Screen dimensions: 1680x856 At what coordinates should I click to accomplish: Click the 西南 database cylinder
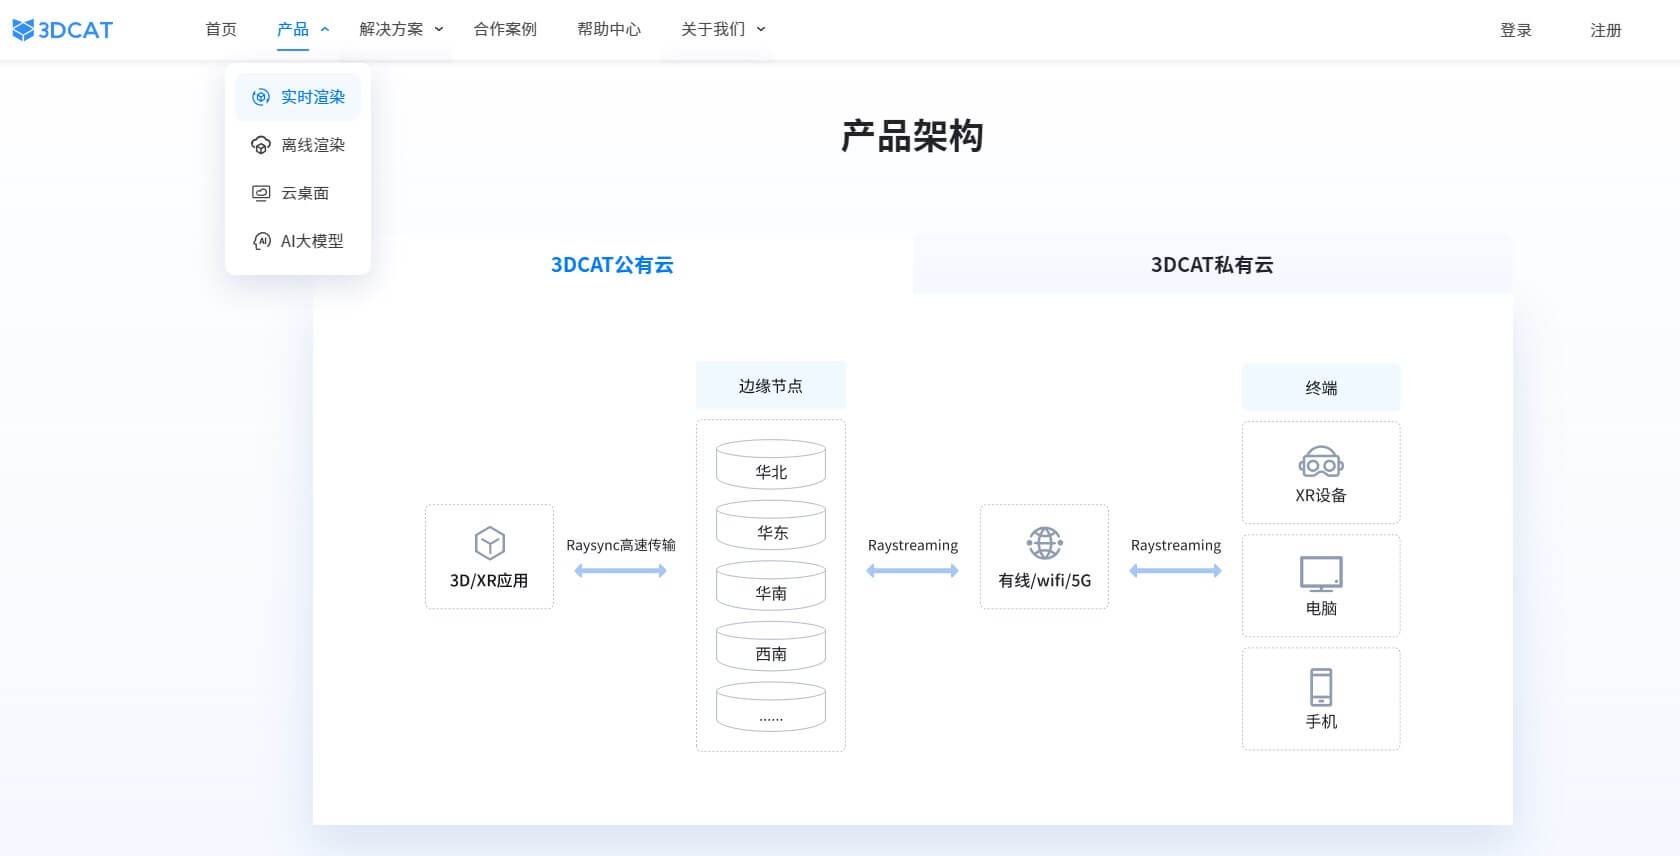(771, 646)
